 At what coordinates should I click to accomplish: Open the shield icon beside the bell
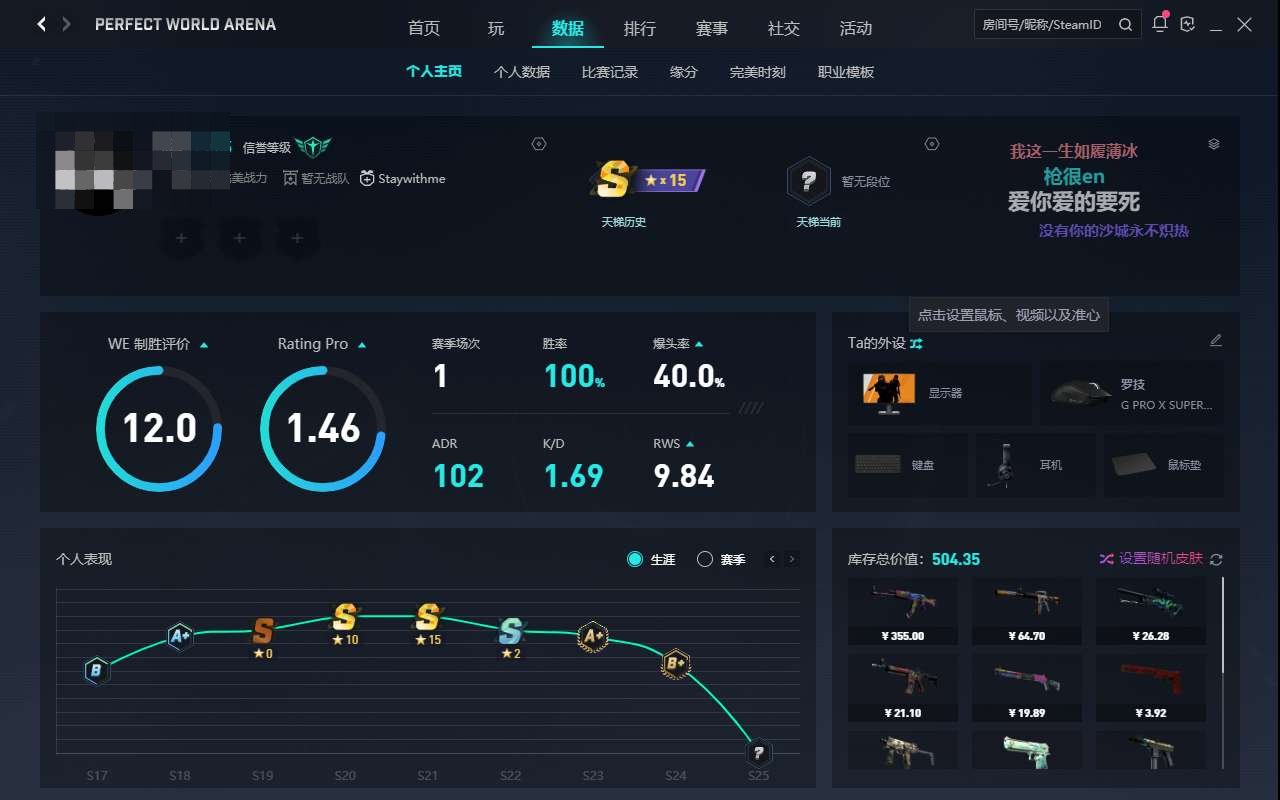1188,24
